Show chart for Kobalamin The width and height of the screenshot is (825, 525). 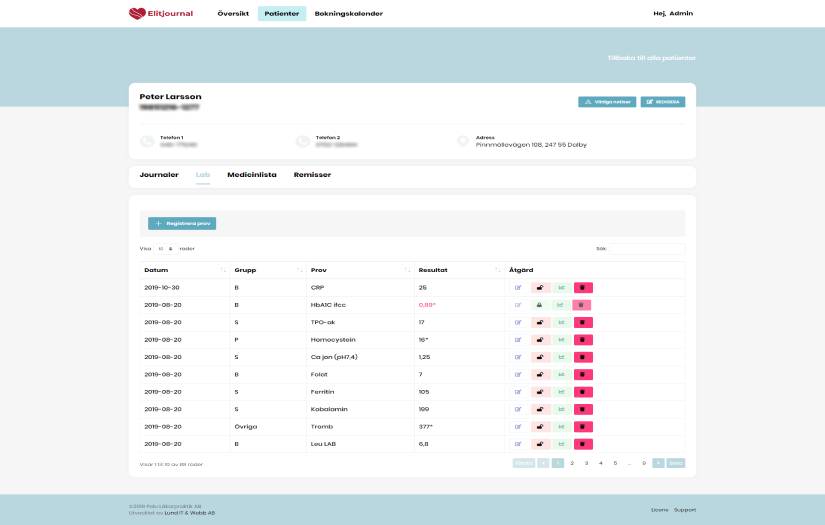tap(561, 409)
